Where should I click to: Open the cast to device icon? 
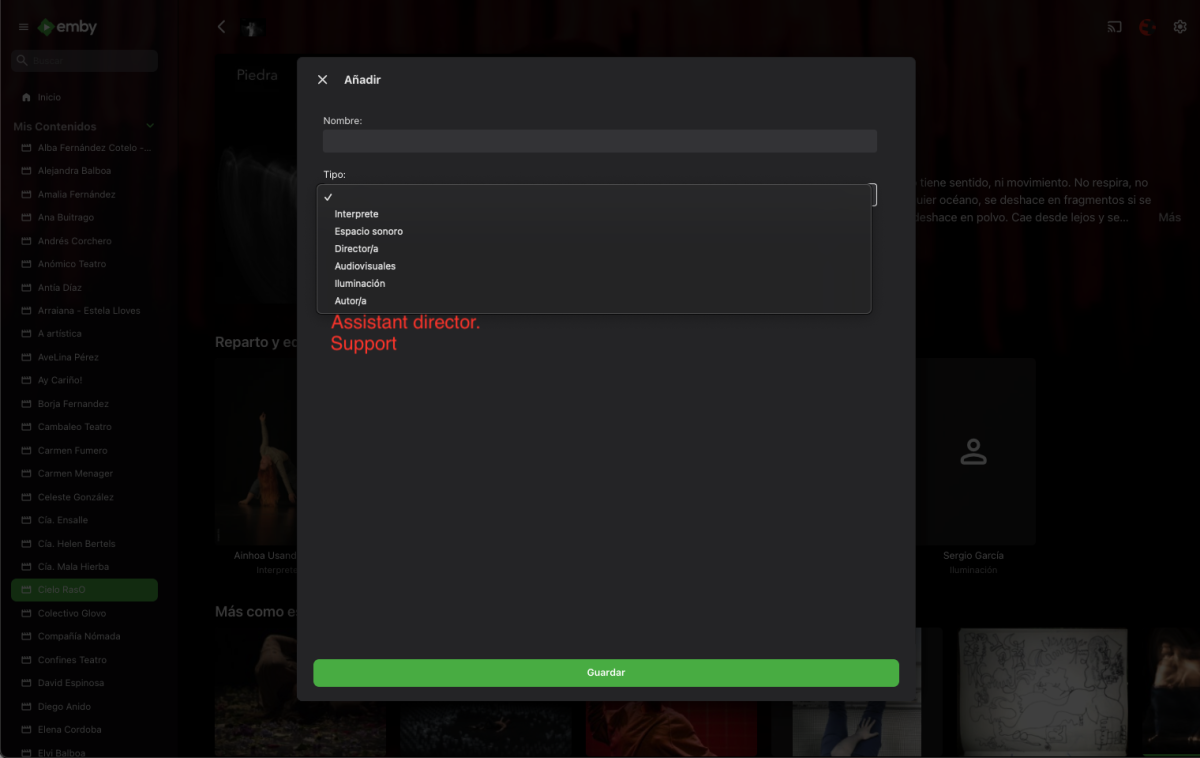tap(1114, 27)
